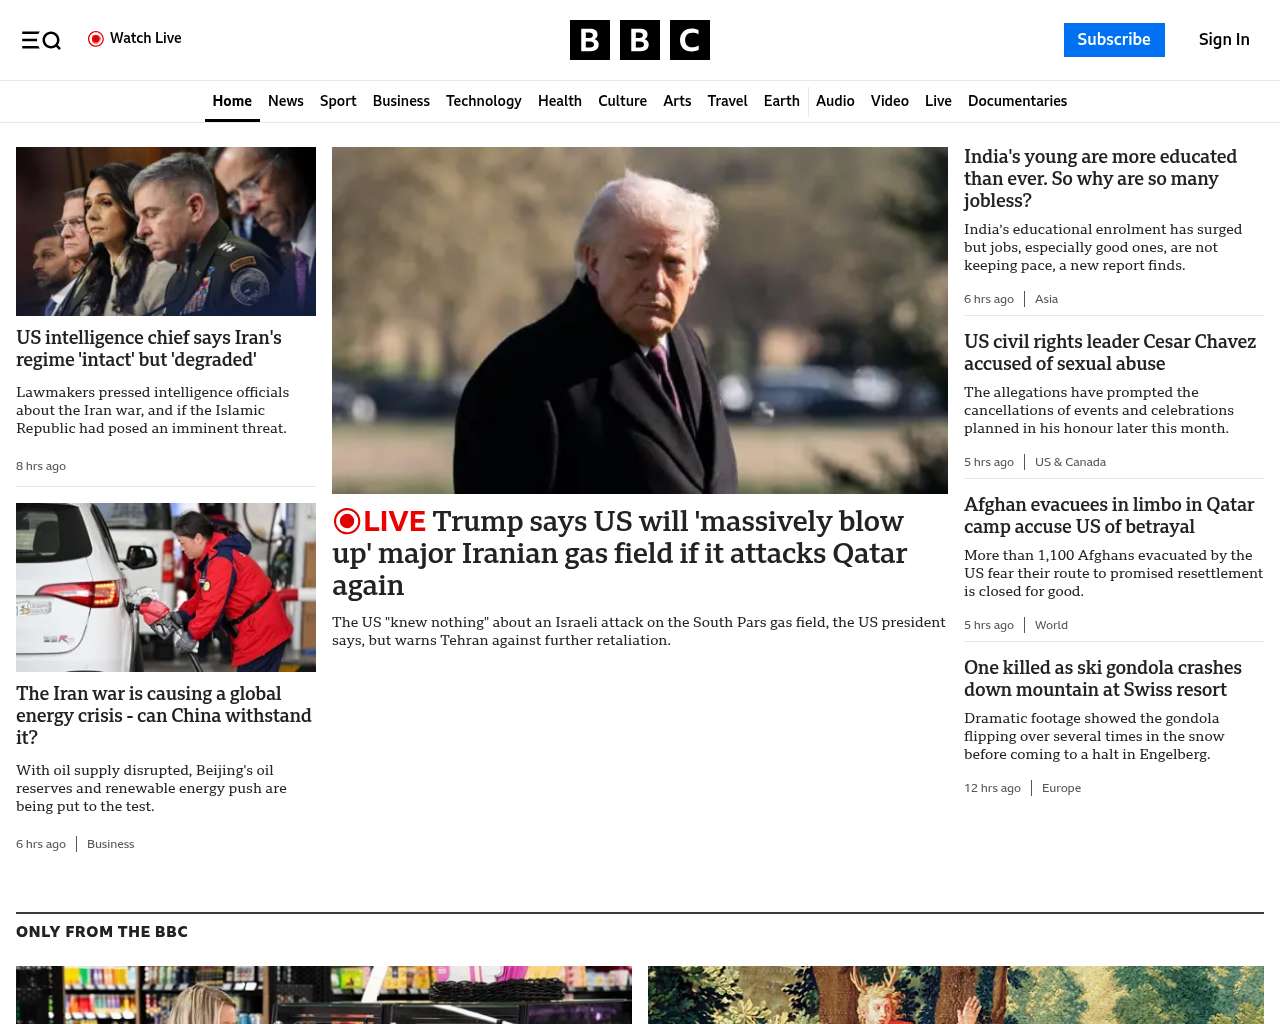The height and width of the screenshot is (1024, 1280).
Task: Read the Swiss ski gondola crash story
Action: [1103, 678]
